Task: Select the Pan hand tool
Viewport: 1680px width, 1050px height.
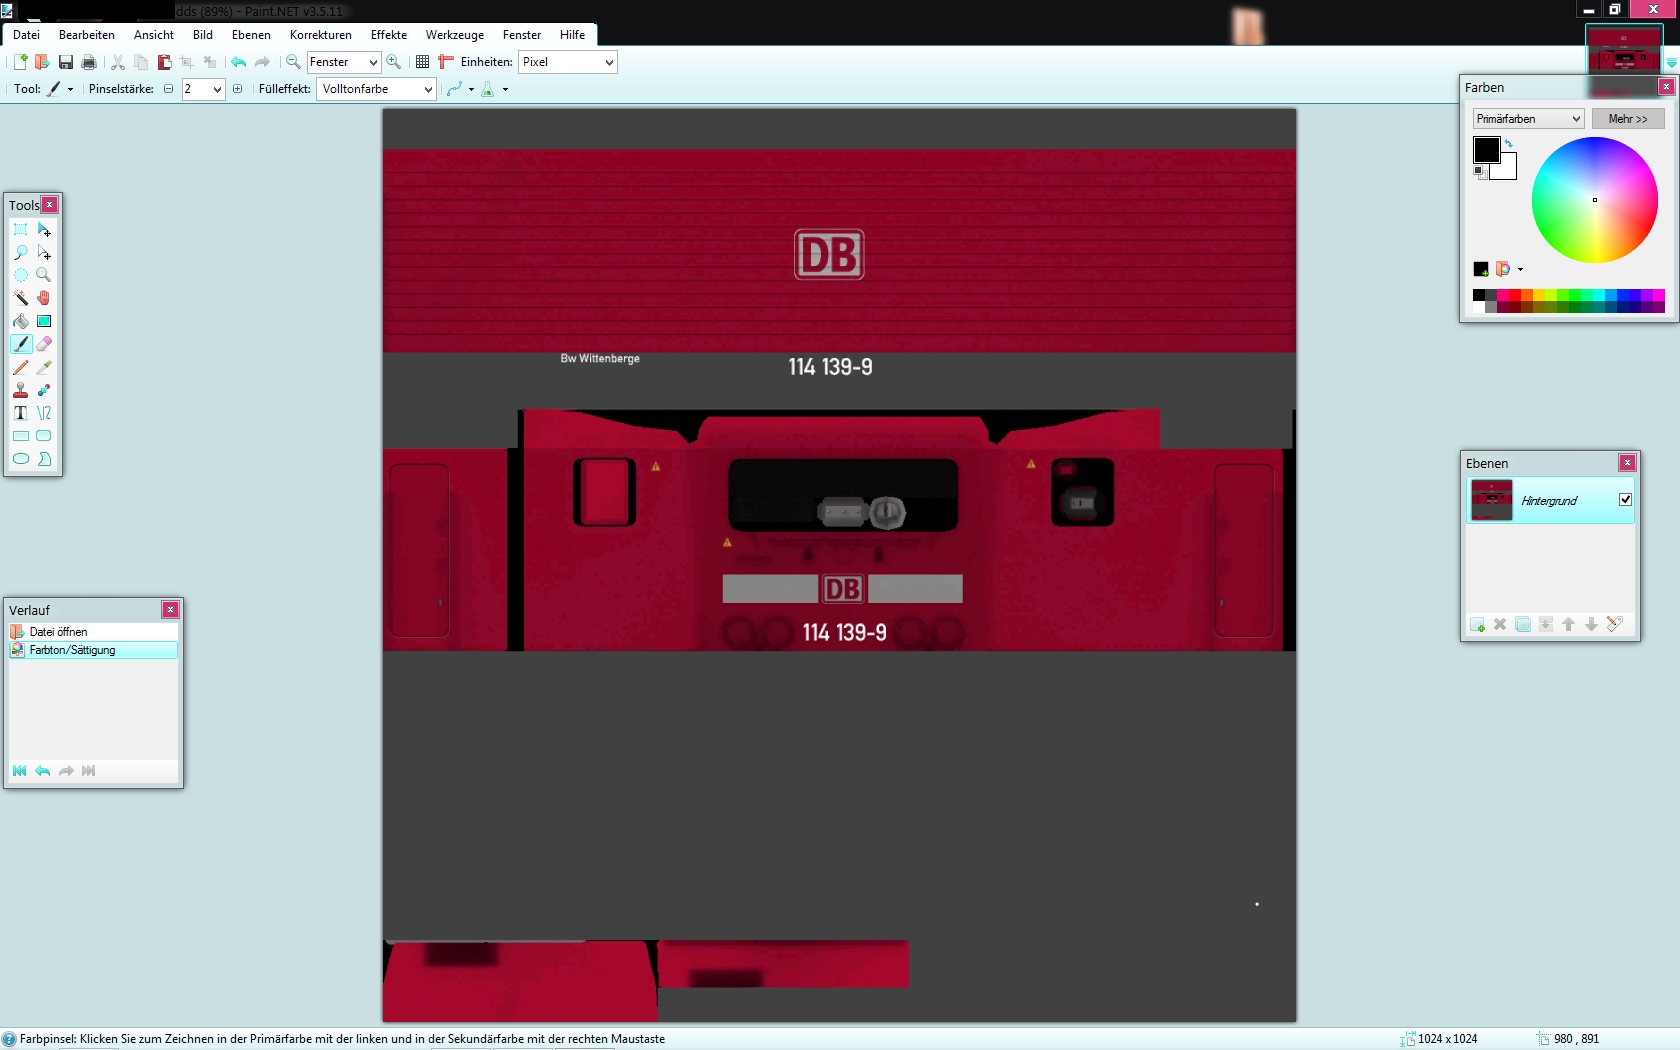Action: 44,298
